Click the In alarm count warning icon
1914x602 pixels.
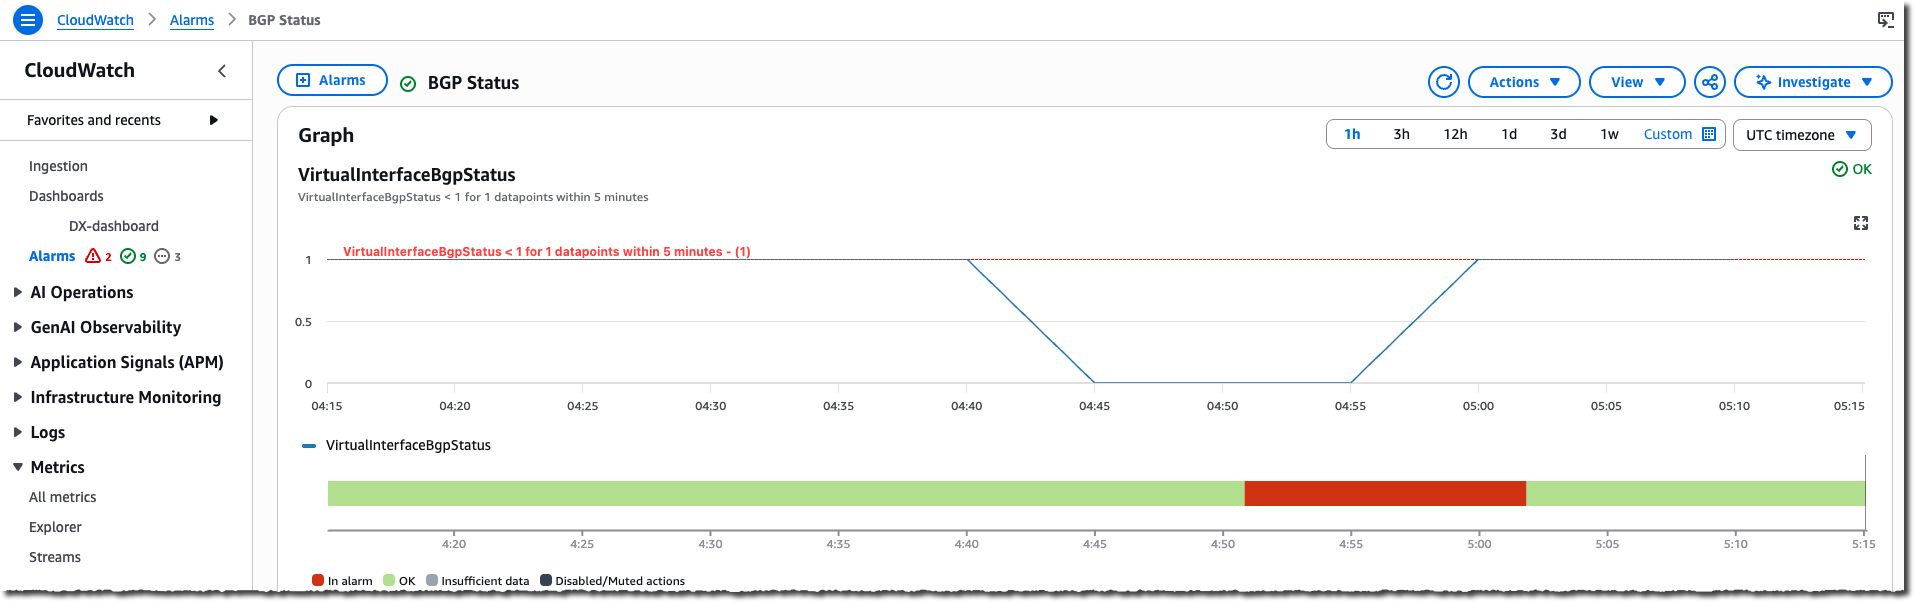click(93, 256)
